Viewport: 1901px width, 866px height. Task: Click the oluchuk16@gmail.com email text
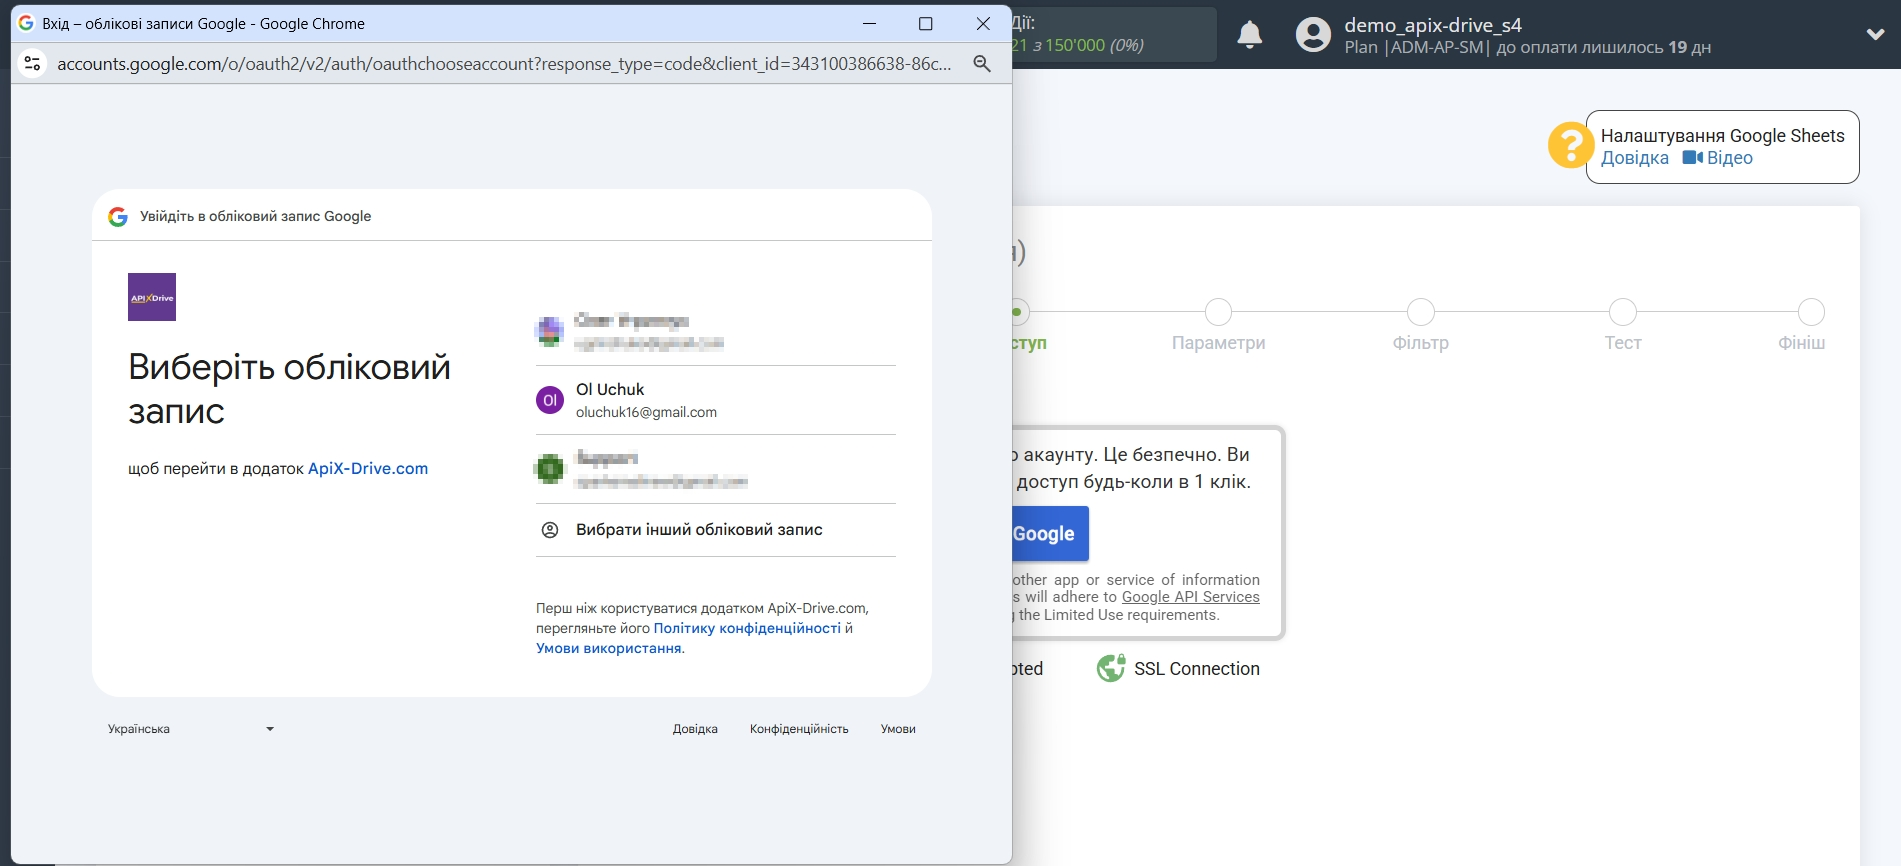pyautogui.click(x=646, y=412)
